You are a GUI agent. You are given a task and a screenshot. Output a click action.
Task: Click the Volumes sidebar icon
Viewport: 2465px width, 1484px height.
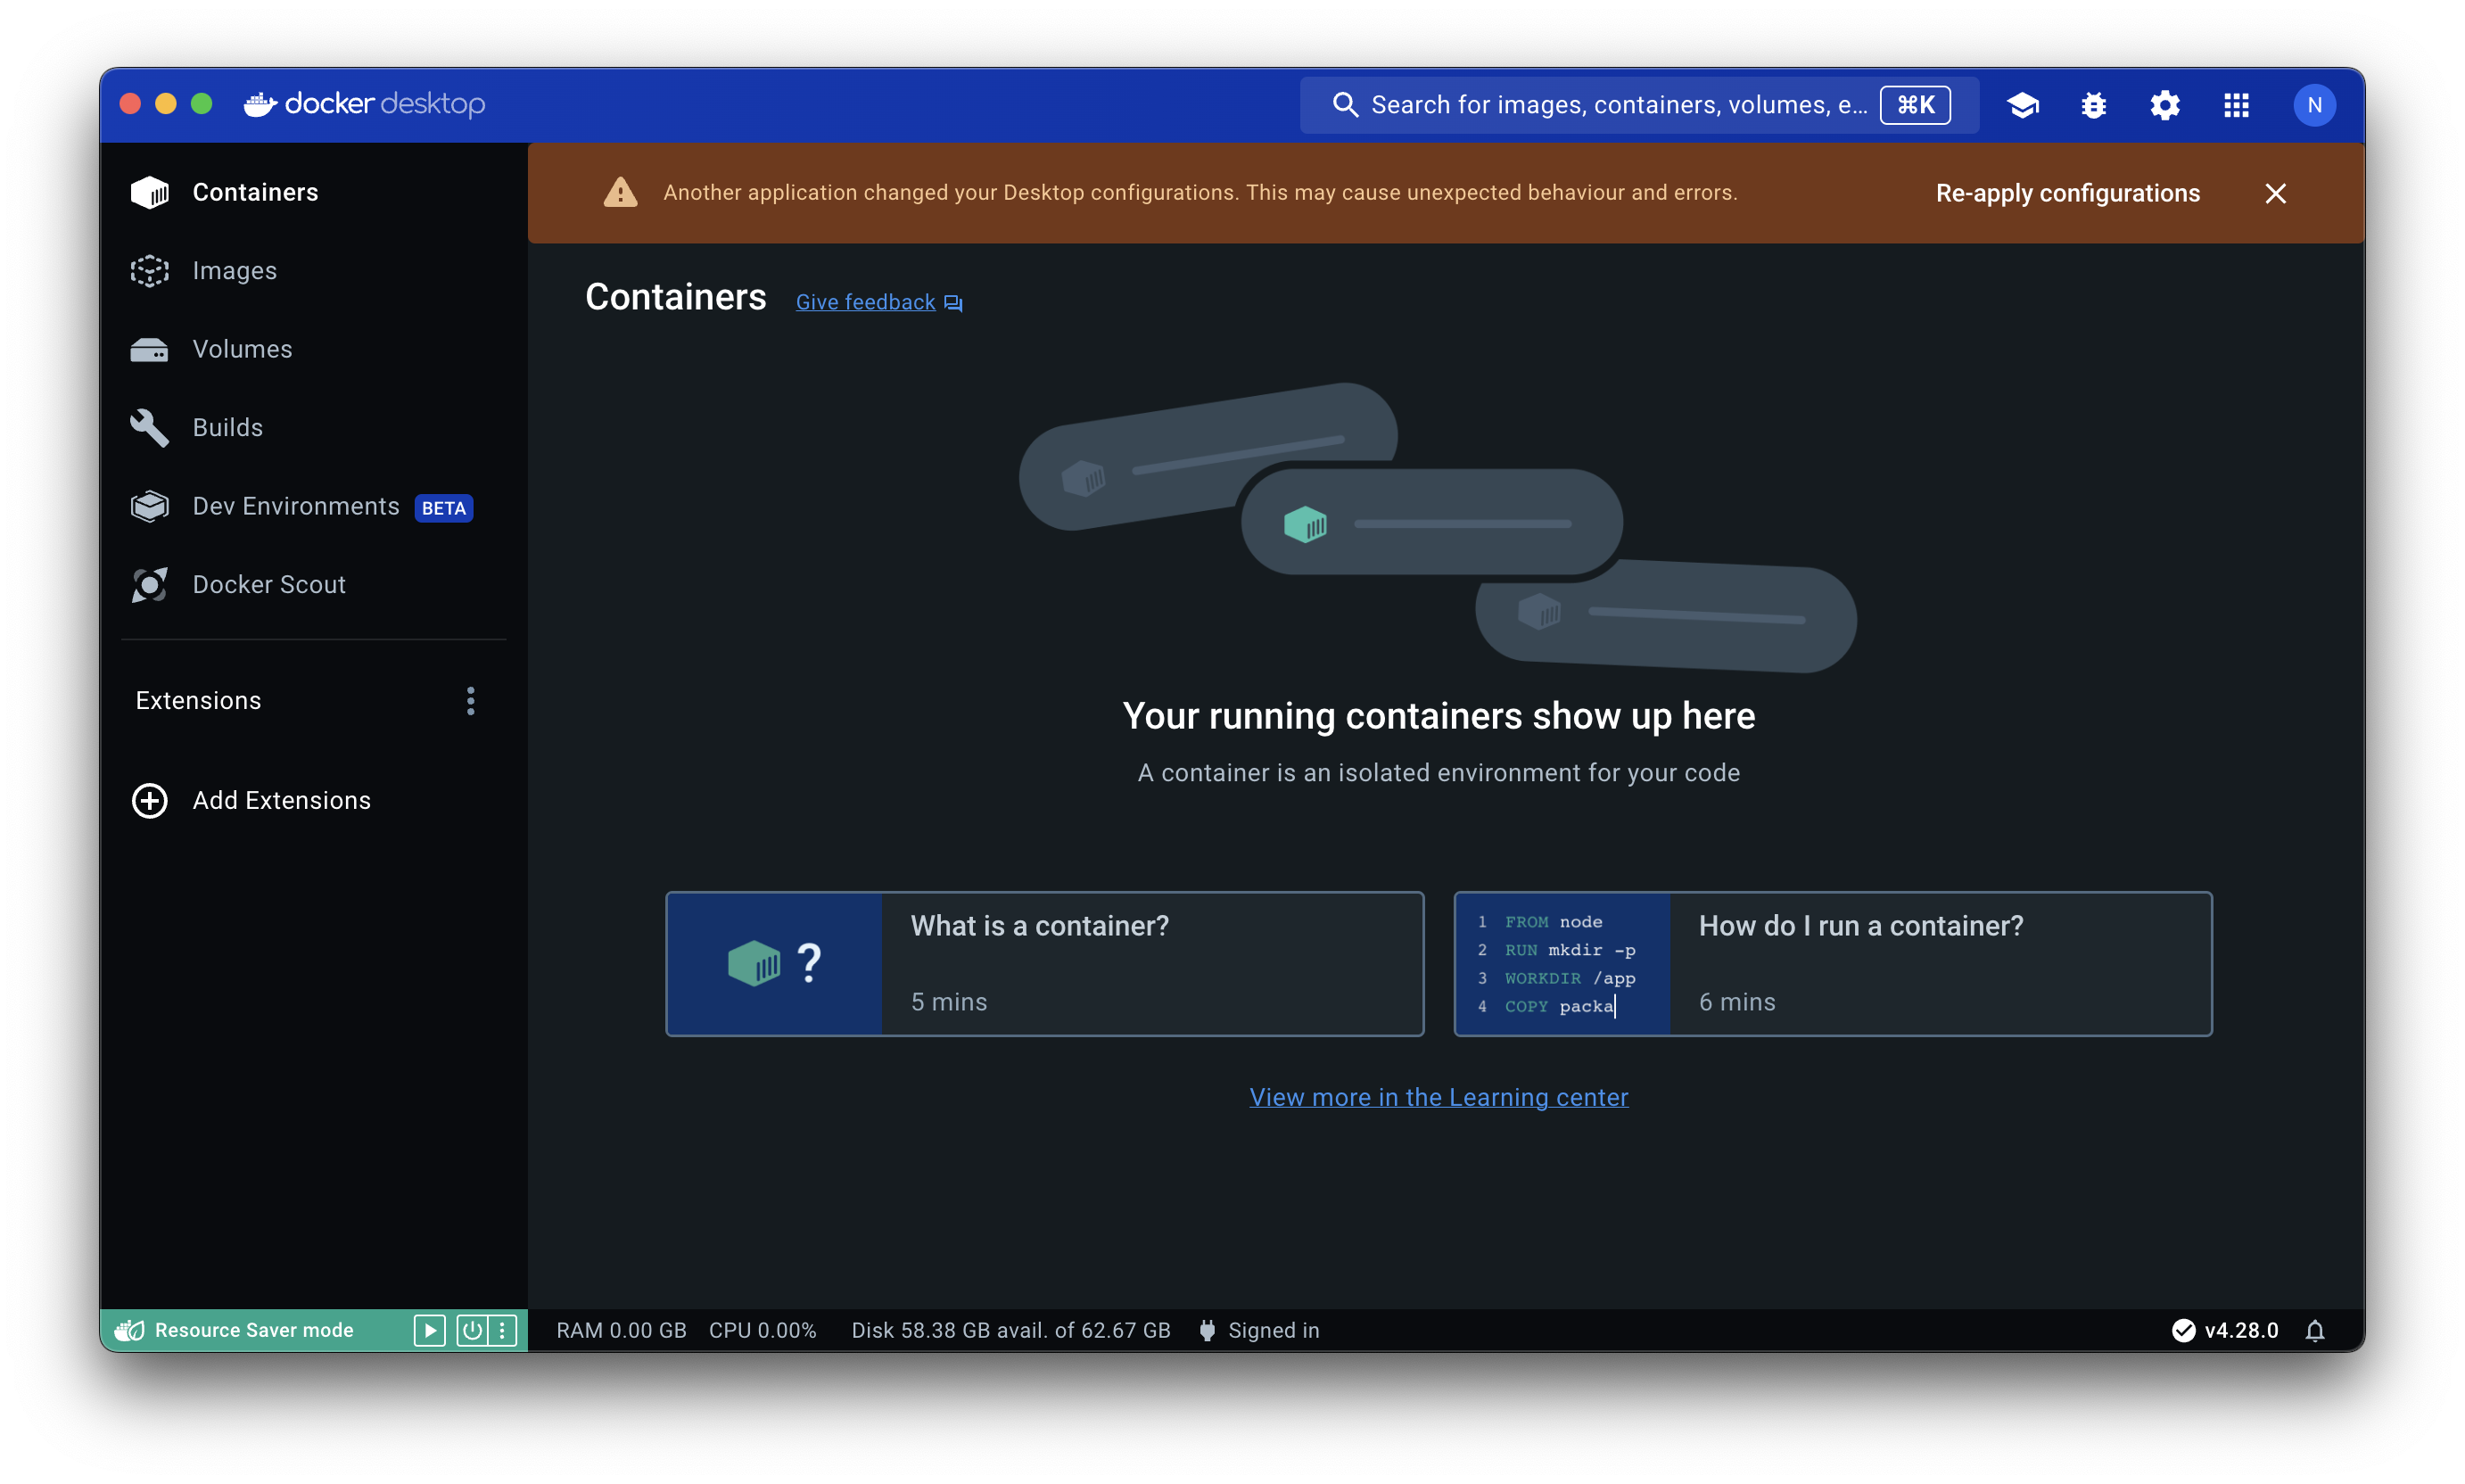tap(150, 349)
